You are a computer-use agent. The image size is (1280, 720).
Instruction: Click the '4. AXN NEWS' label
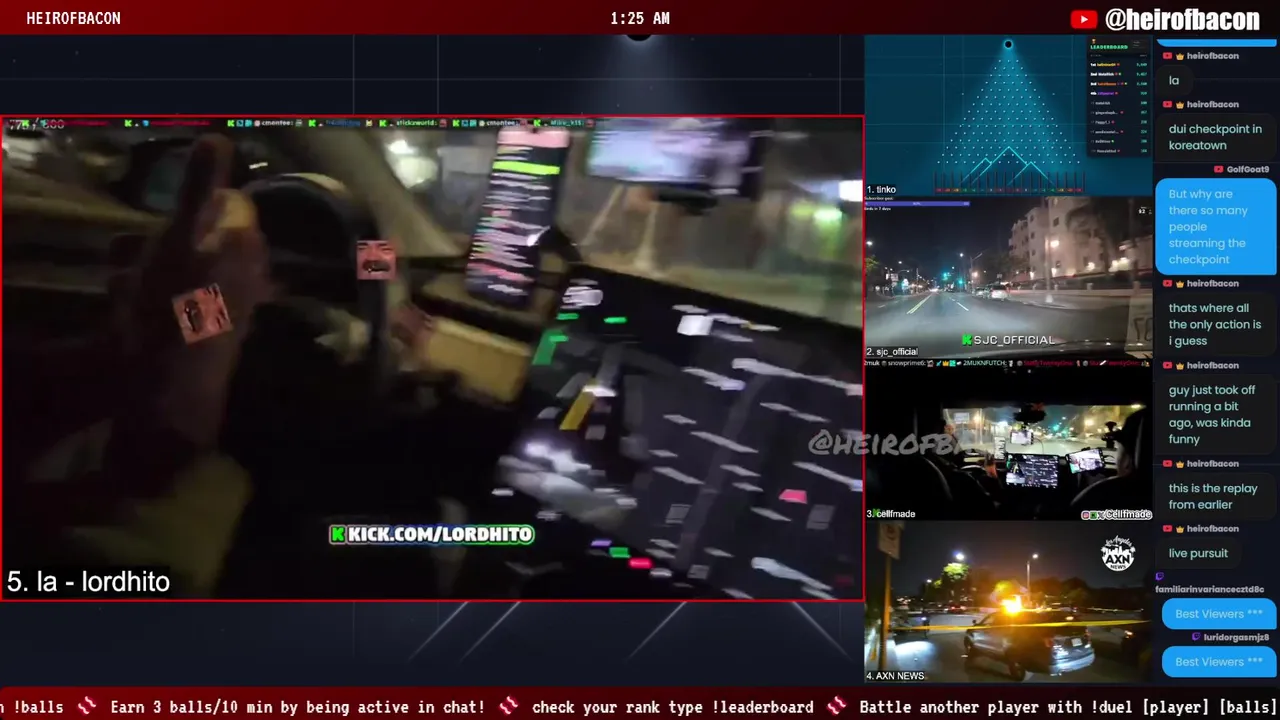point(895,676)
